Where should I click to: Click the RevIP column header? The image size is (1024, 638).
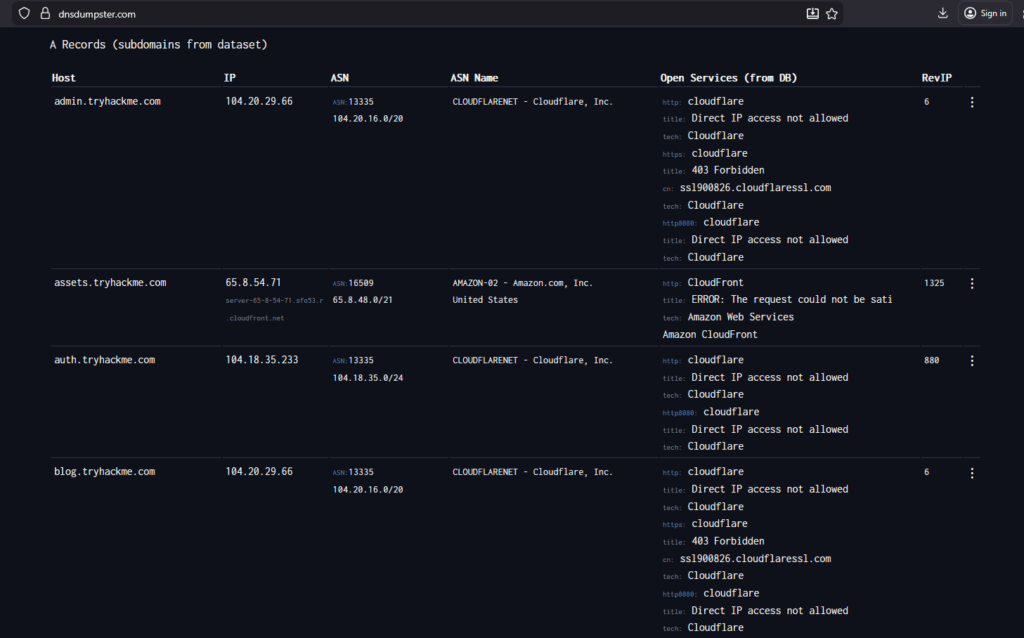coord(936,78)
